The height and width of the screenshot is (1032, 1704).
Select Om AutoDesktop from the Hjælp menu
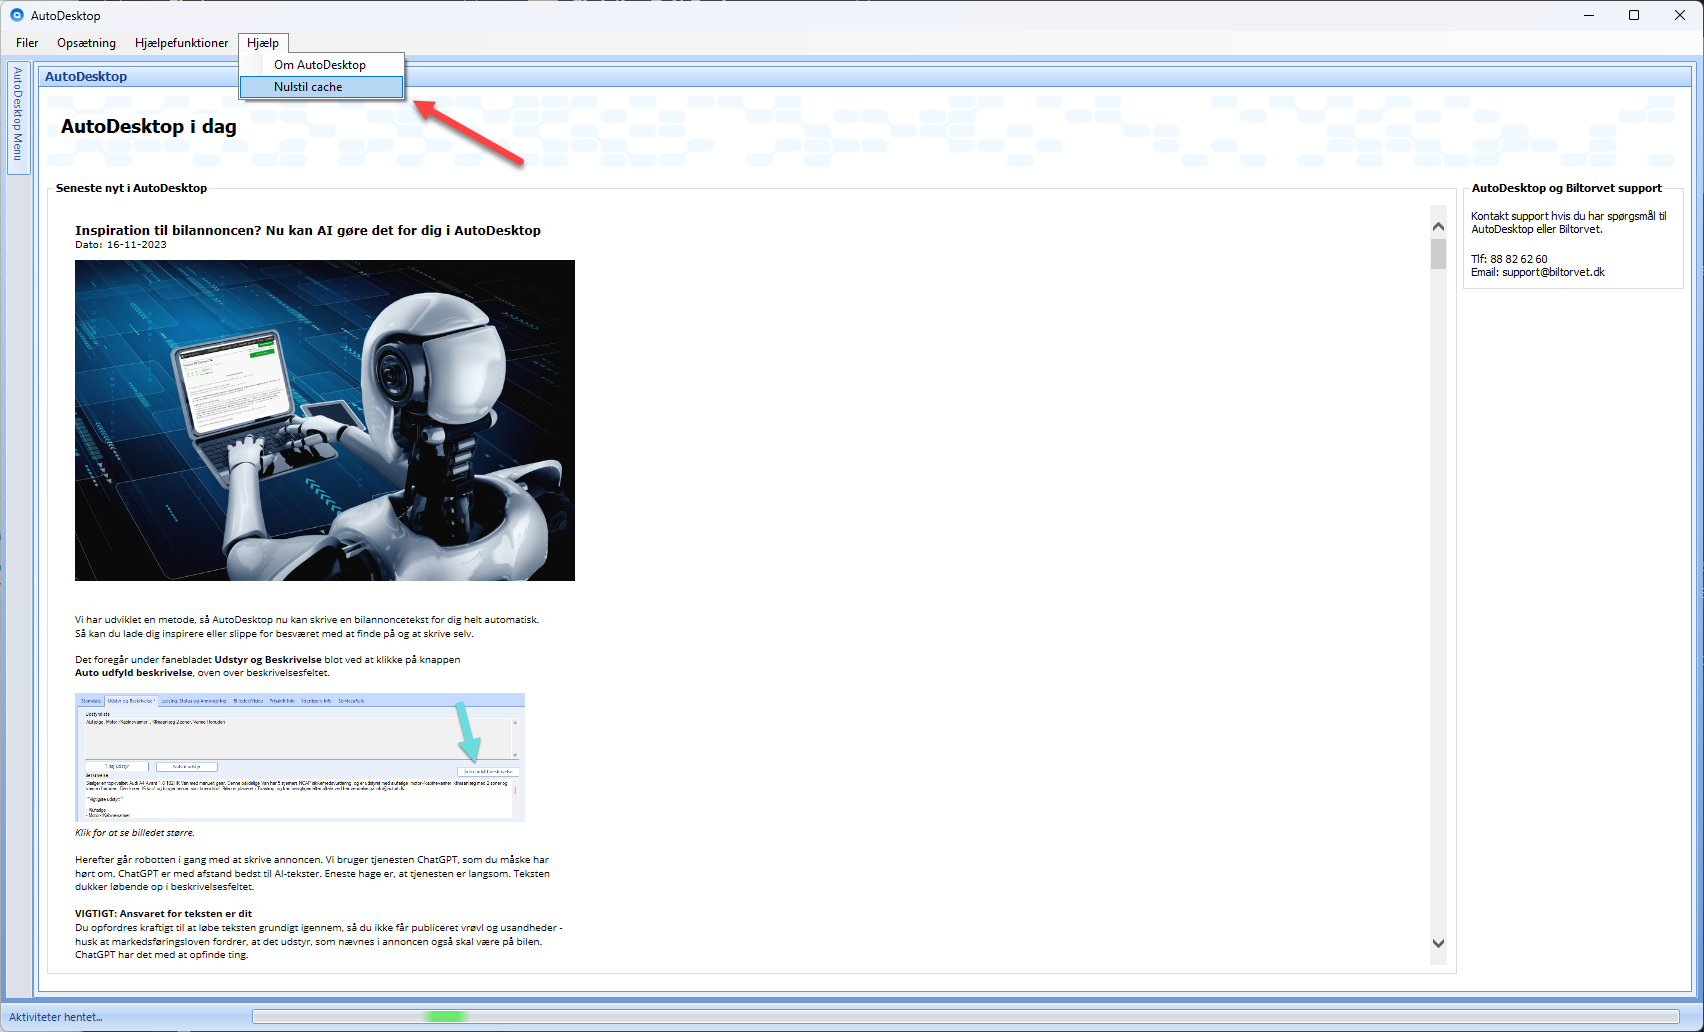(320, 64)
